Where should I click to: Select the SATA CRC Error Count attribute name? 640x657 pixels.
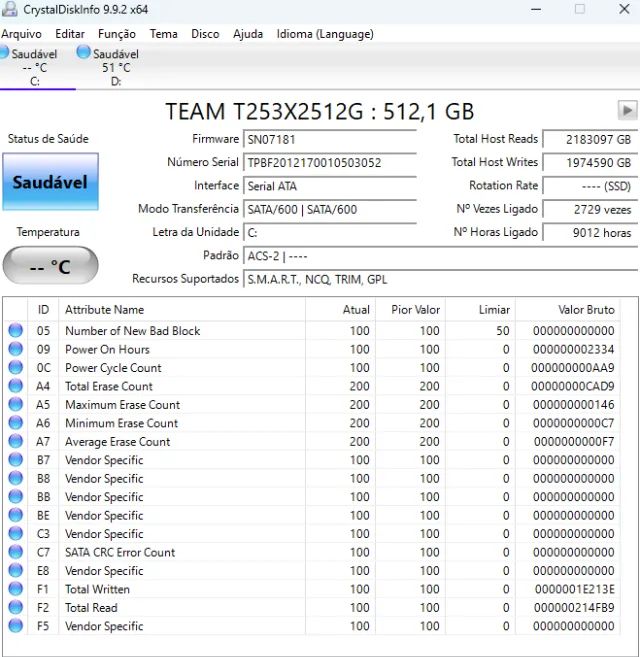click(x=120, y=552)
